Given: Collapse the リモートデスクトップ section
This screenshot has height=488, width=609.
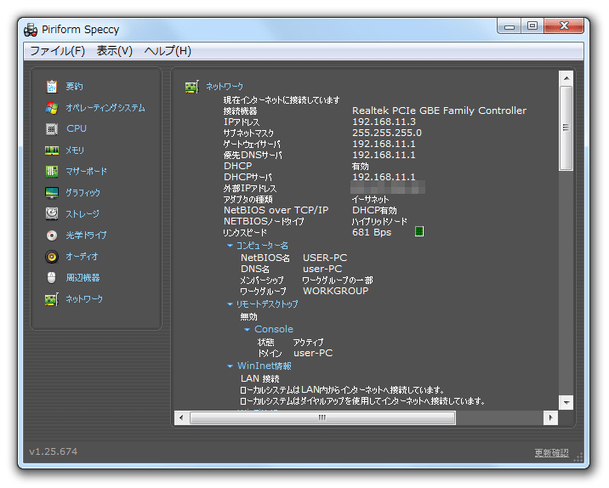Looking at the screenshot, I should (230, 304).
